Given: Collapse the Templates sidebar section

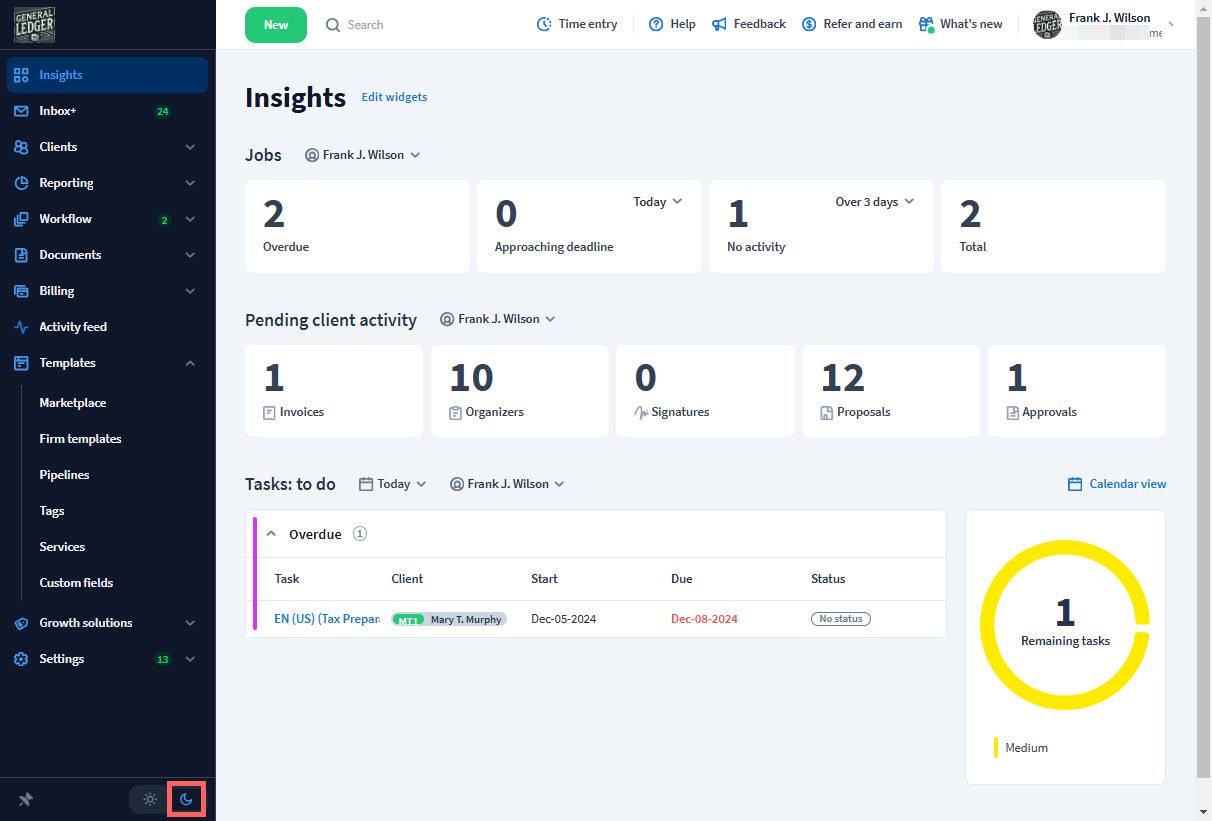Looking at the screenshot, I should [x=190, y=363].
